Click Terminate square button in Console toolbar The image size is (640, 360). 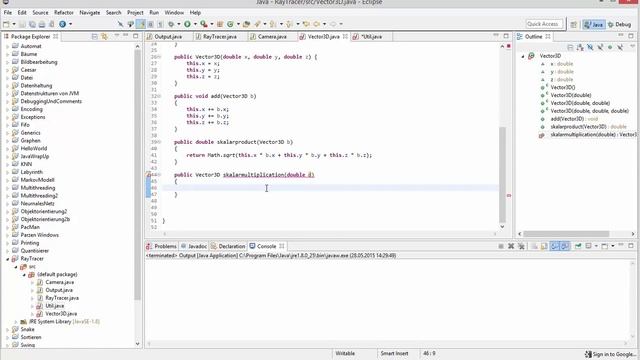(501, 246)
